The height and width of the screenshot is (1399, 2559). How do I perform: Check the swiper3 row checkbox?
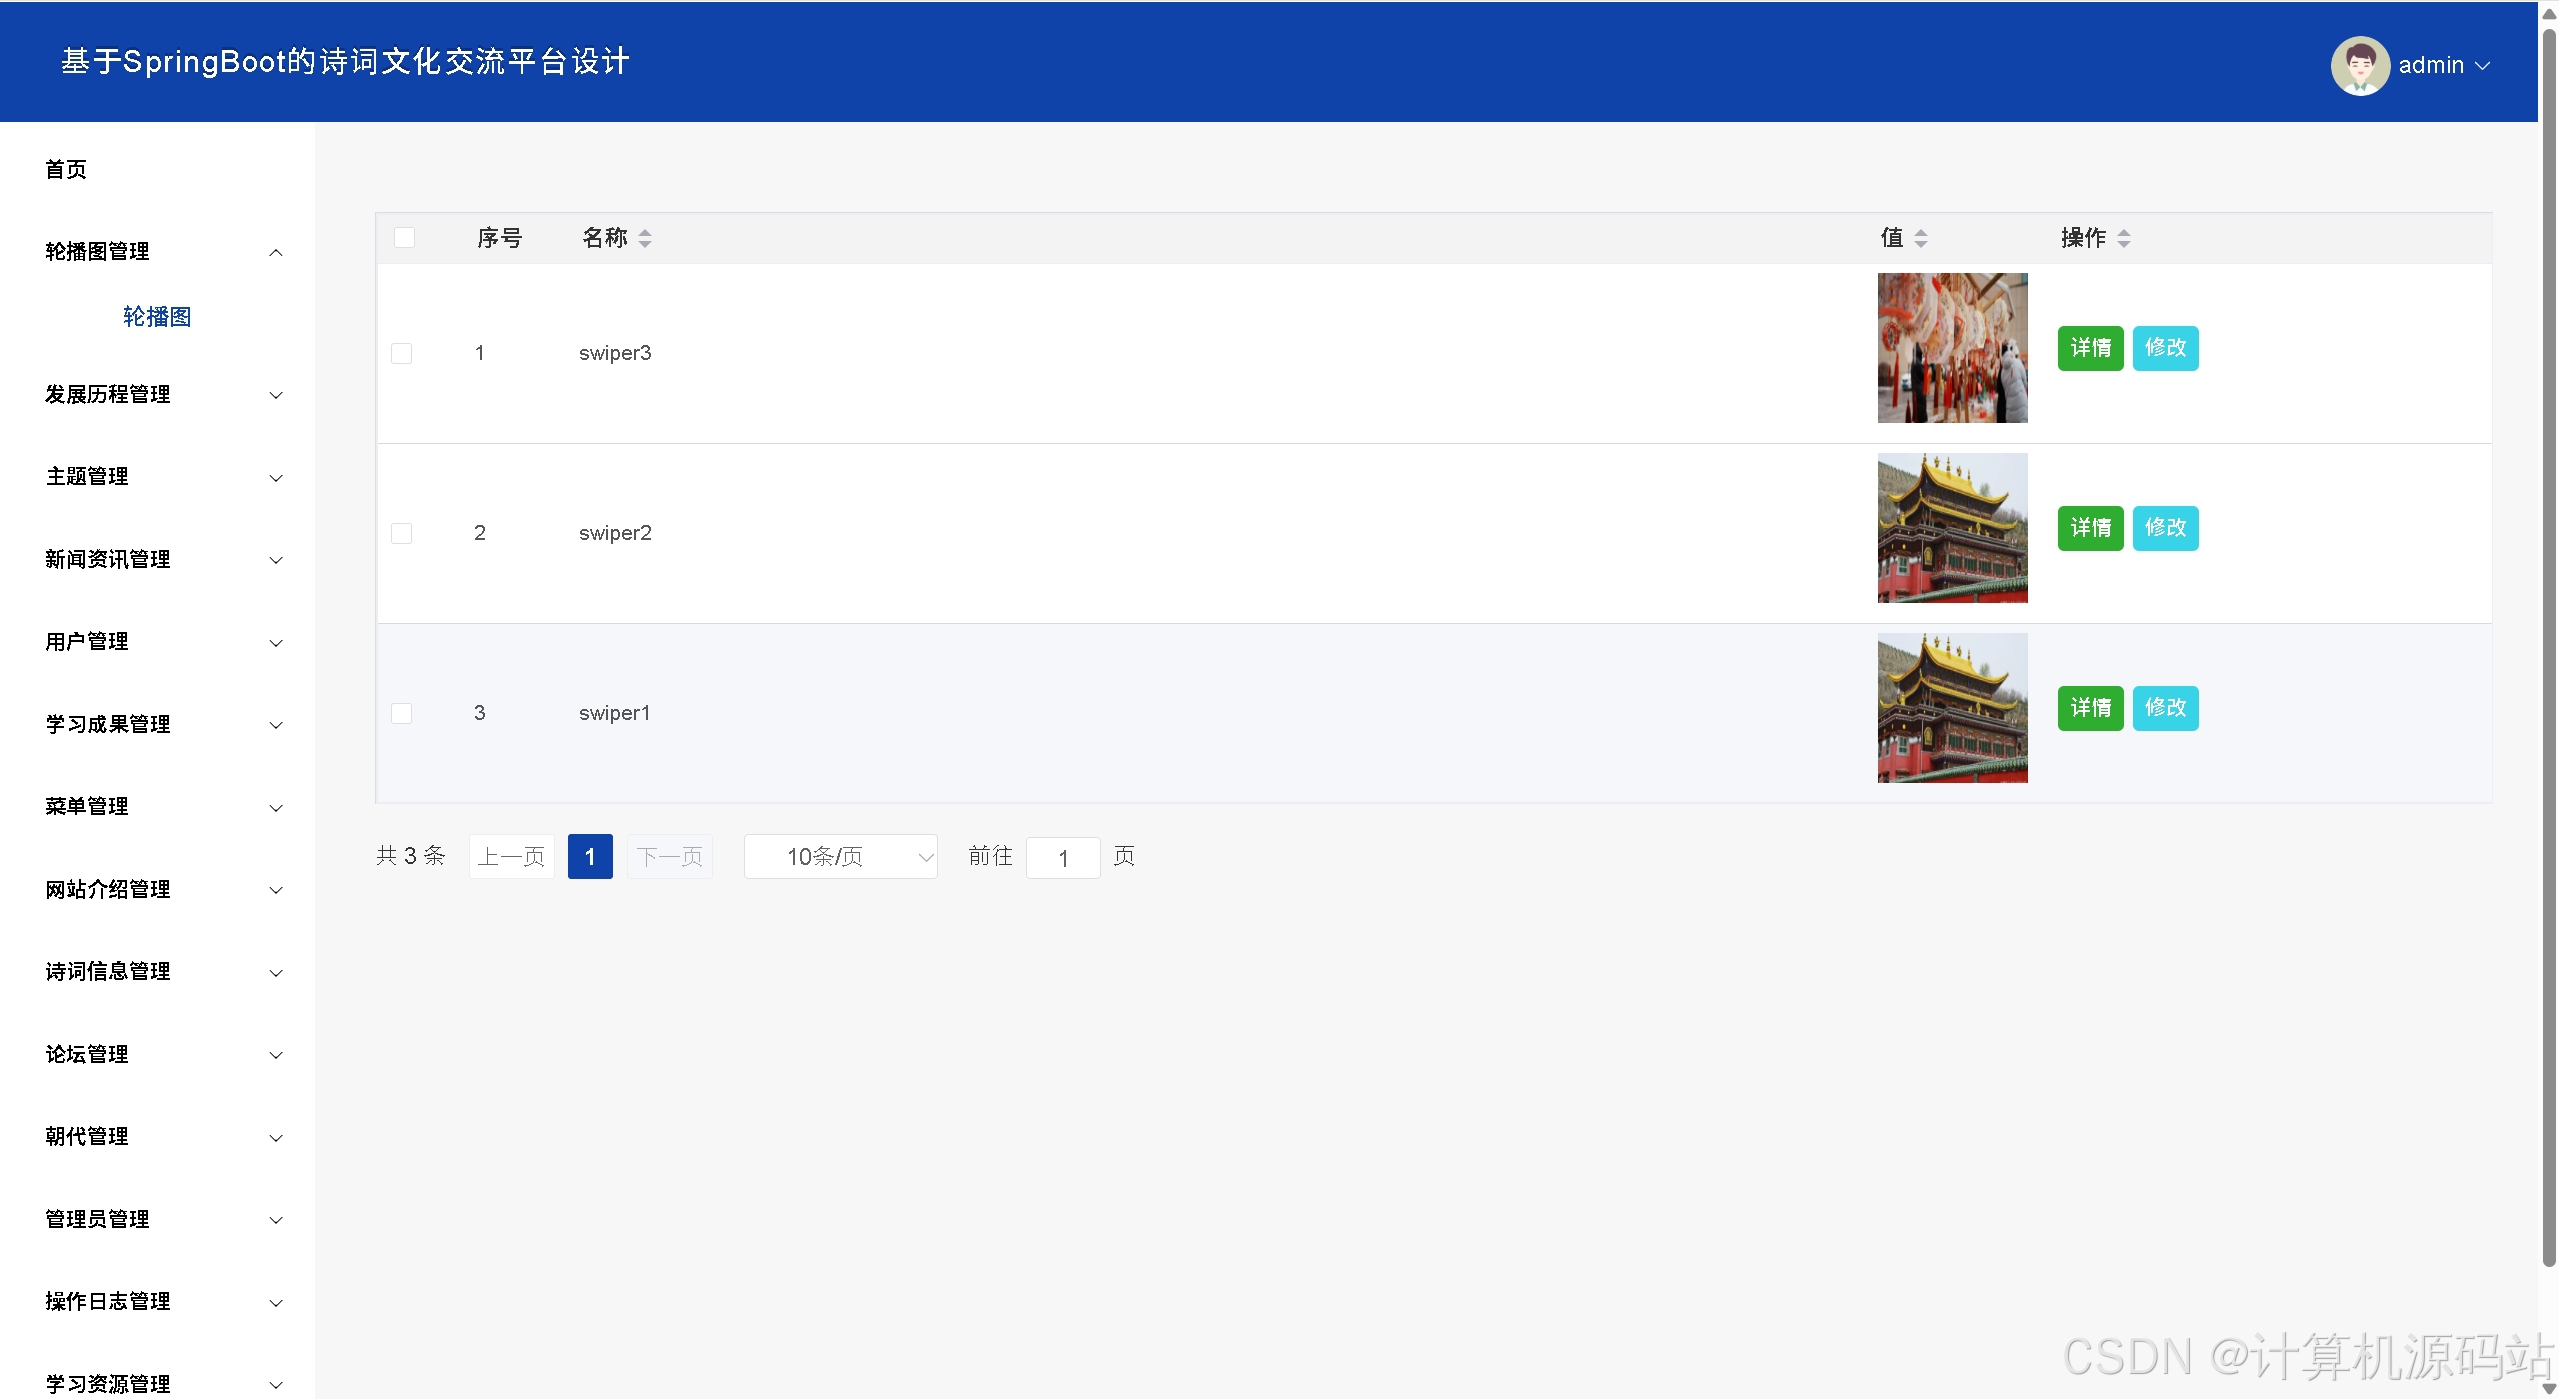[401, 353]
